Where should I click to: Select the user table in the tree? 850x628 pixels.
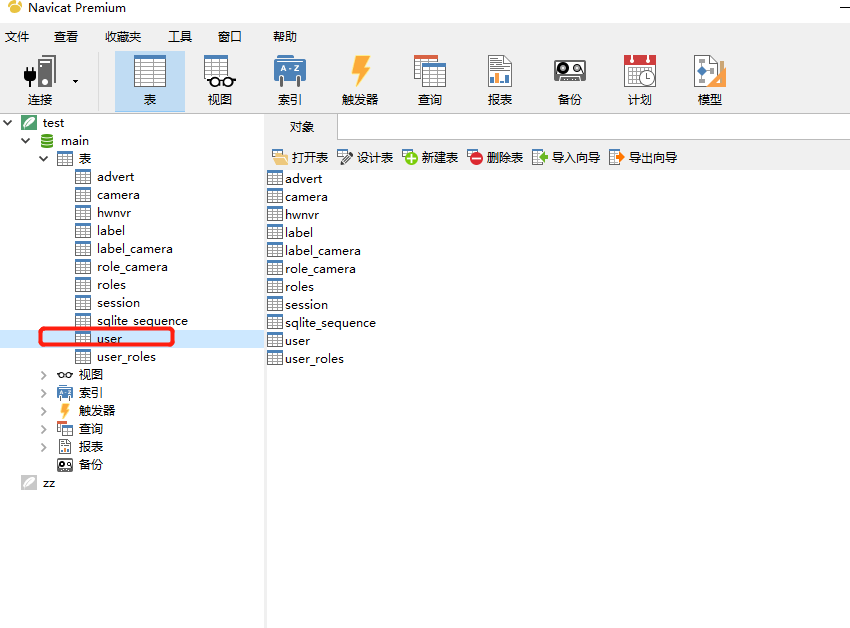(108, 338)
